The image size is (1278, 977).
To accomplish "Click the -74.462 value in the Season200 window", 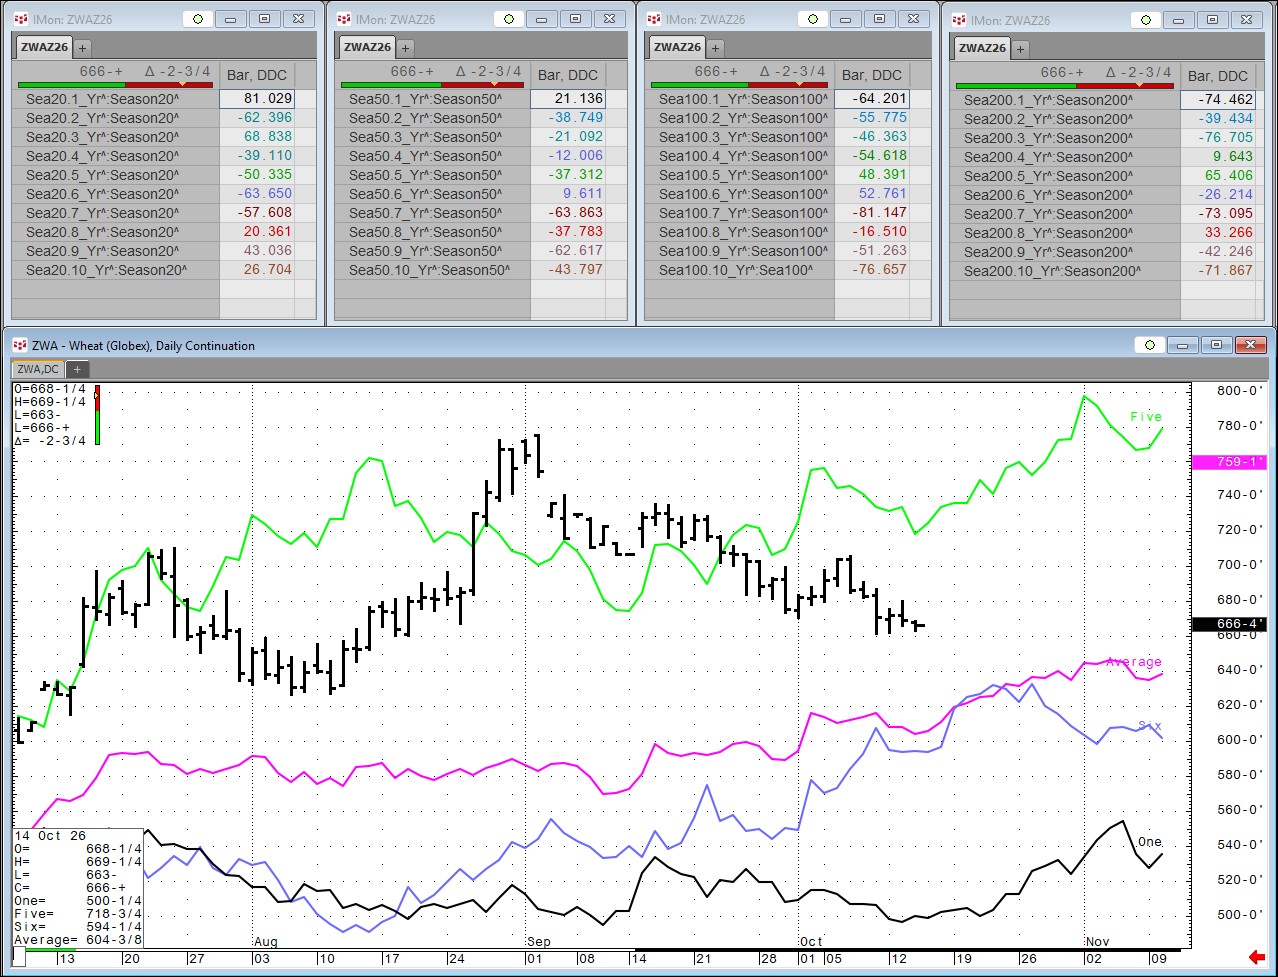I will [1218, 100].
